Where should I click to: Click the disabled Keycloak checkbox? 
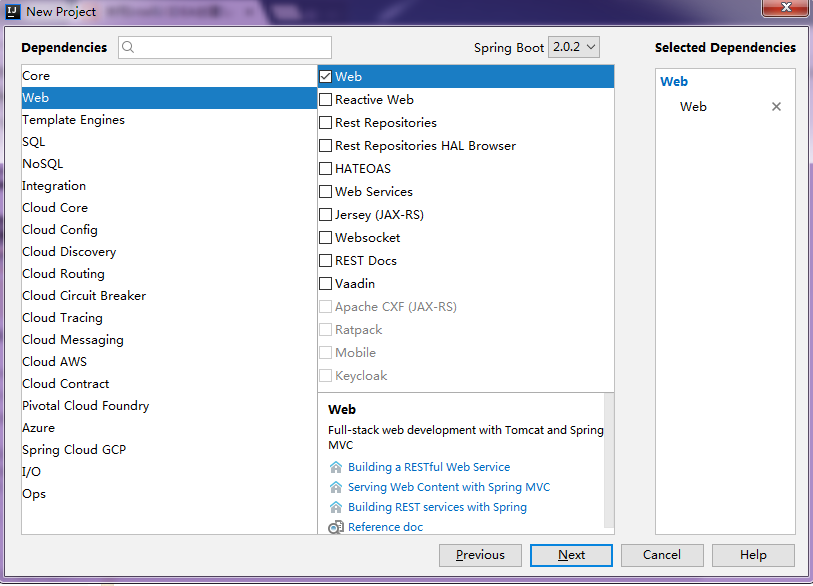pyautogui.click(x=326, y=375)
